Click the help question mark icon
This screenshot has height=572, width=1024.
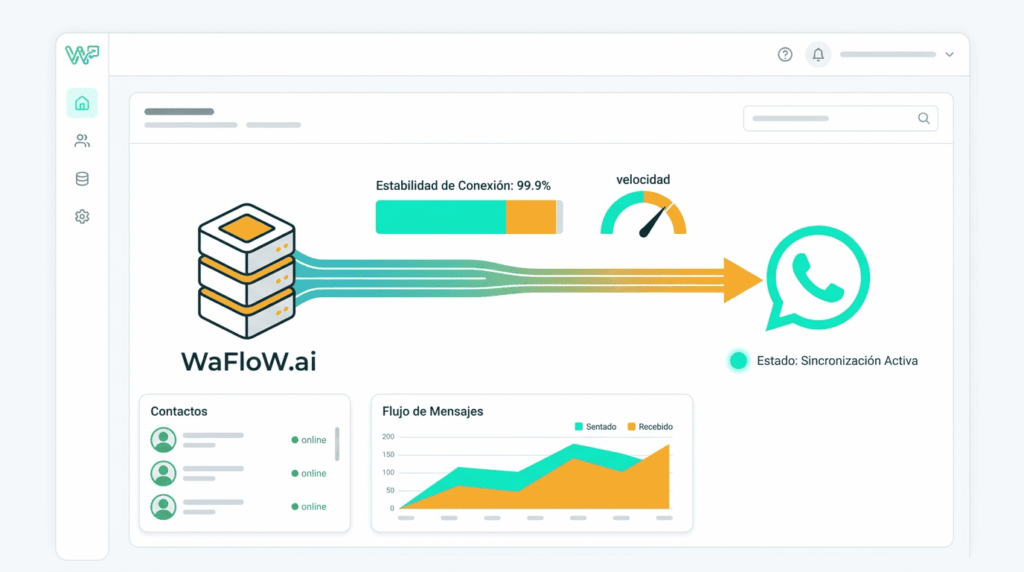785,55
